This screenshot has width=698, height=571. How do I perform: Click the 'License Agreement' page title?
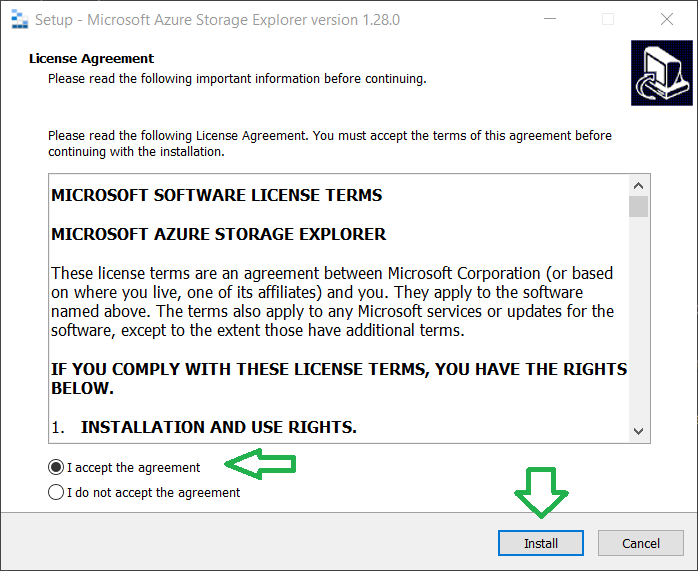pos(91,58)
